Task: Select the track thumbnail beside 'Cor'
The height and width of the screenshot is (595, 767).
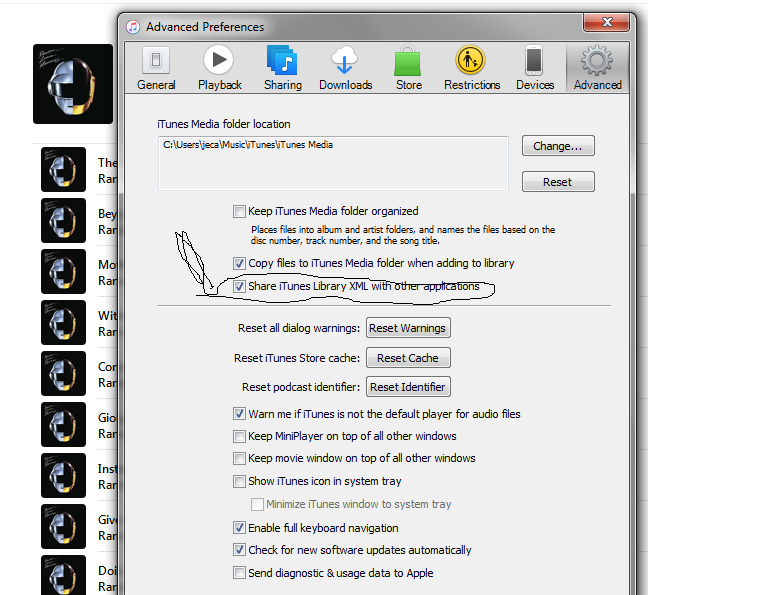Action: point(64,373)
